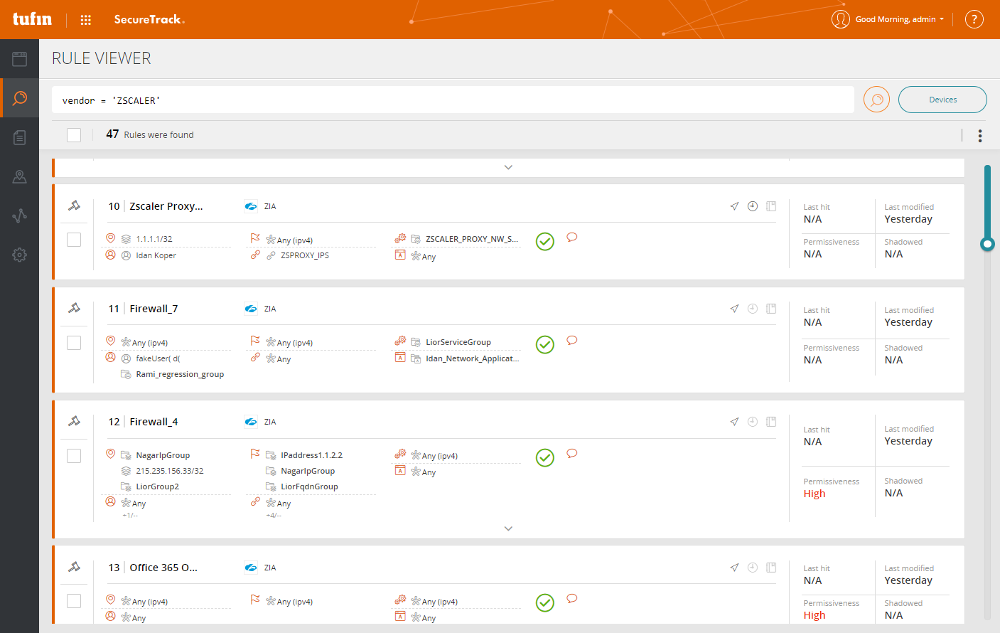This screenshot has height=634, width=1000.
Task: Open the three-dot options menu
Action: point(980,135)
